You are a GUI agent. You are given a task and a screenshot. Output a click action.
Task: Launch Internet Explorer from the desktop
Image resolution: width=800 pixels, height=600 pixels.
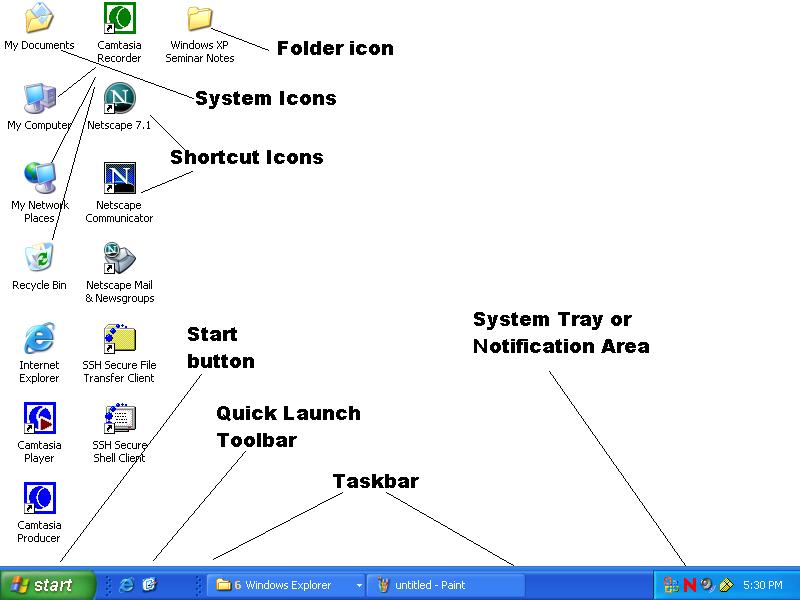(x=39, y=339)
